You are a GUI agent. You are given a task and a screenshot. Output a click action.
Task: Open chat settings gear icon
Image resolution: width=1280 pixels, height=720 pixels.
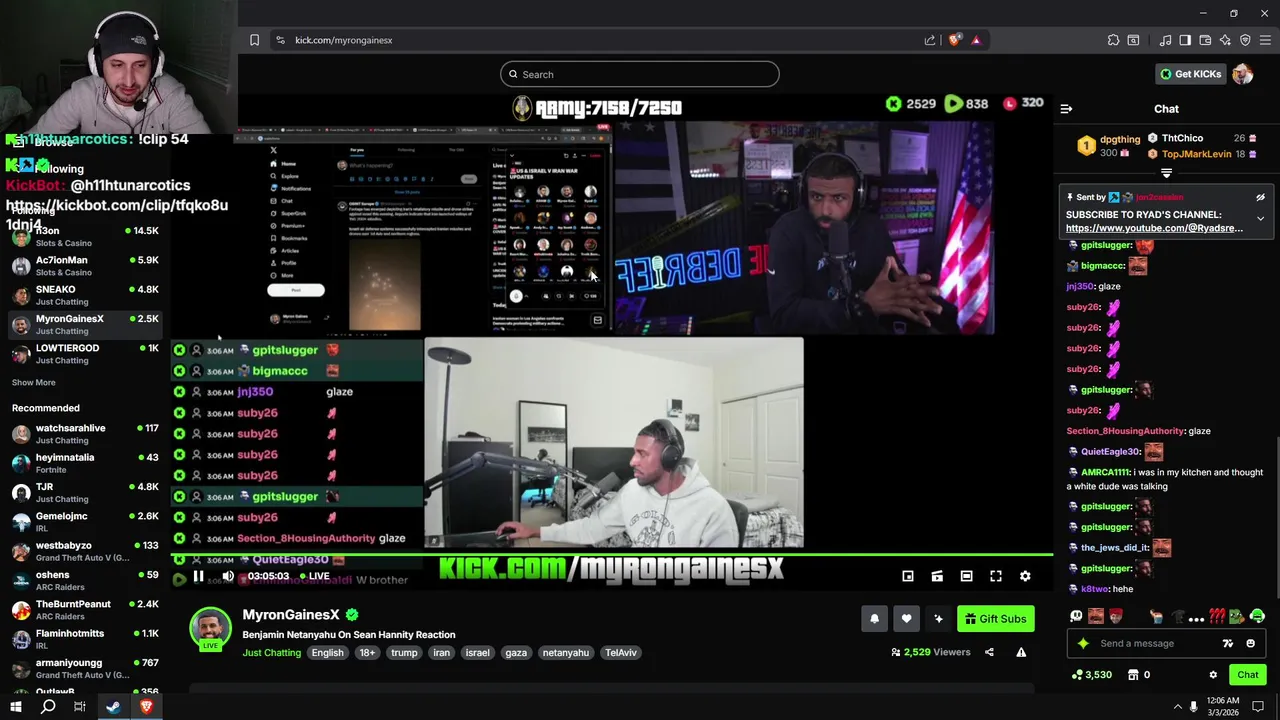pyautogui.click(x=1213, y=675)
